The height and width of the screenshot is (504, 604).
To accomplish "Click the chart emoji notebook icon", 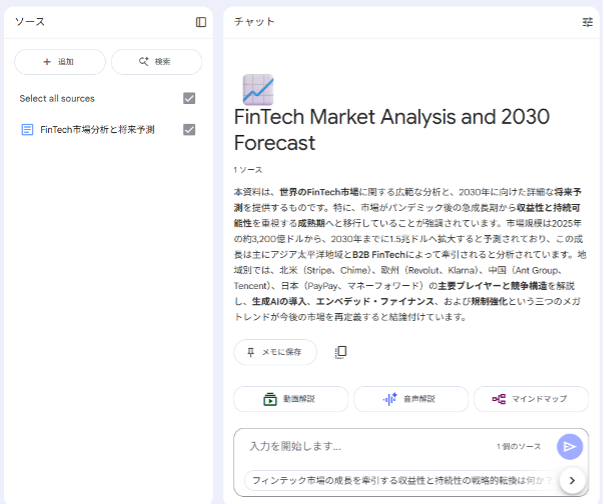I will point(258,89).
